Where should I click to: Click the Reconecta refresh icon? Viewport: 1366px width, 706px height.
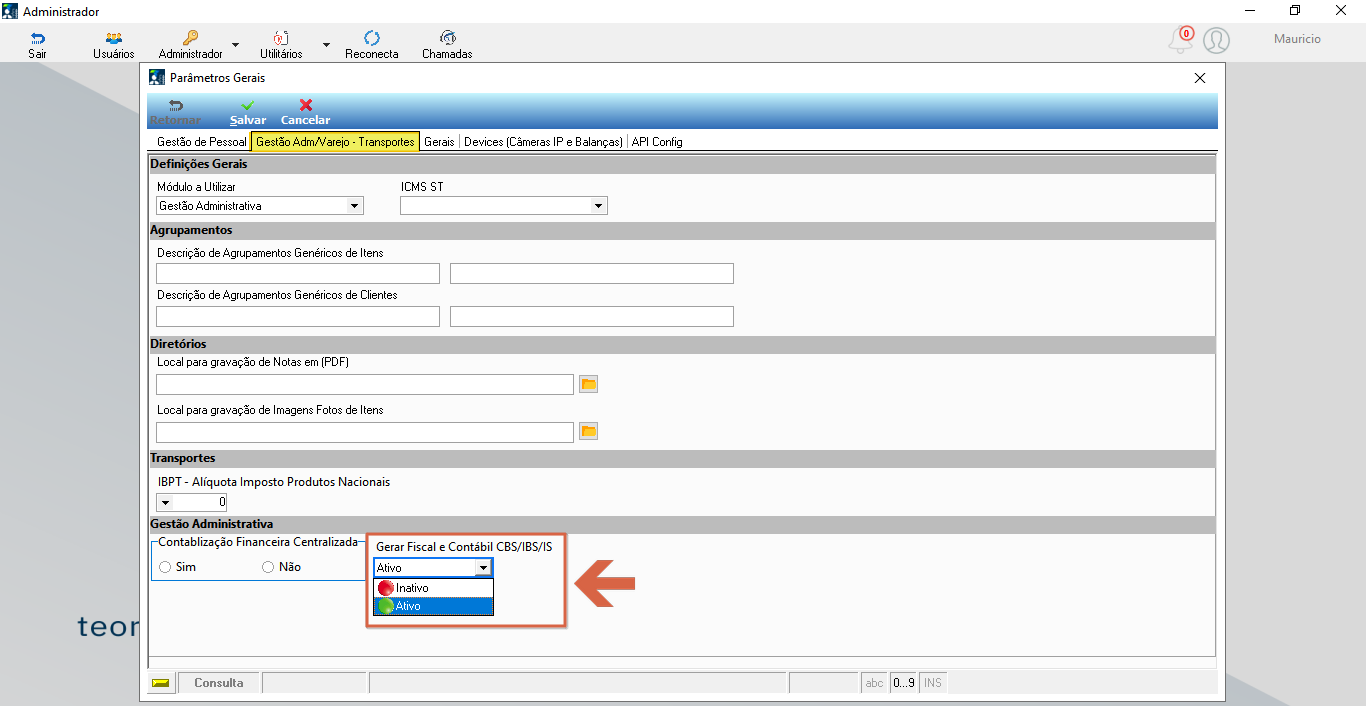click(x=372, y=38)
